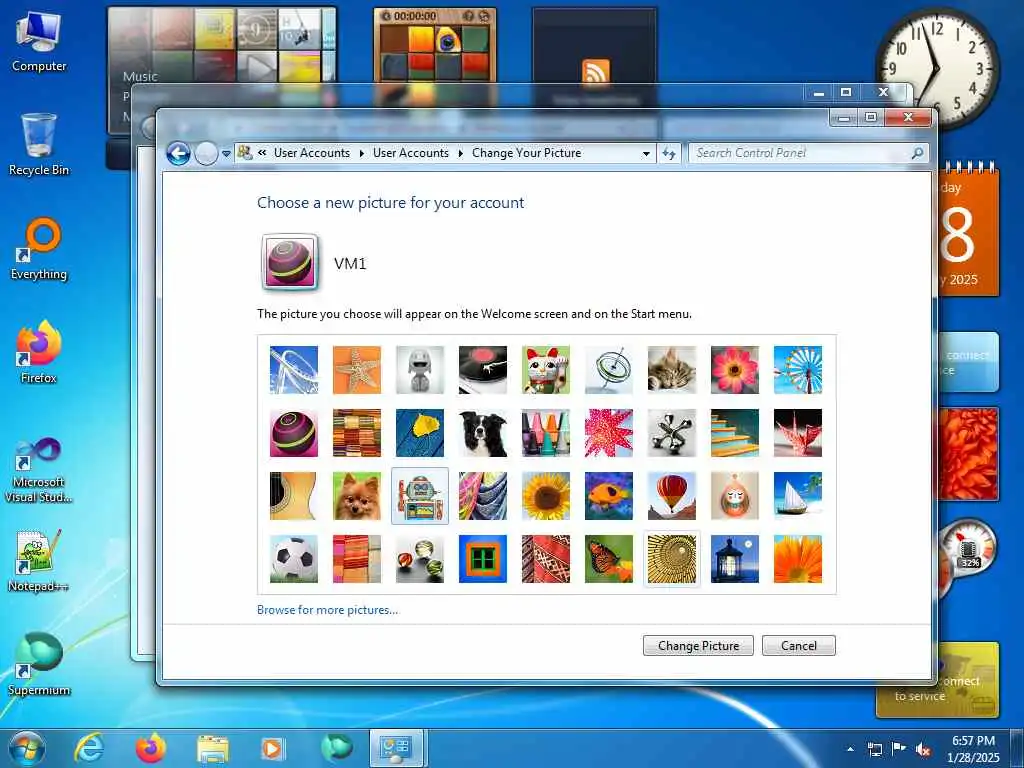The width and height of the screenshot is (1024, 768).
Task: Open Windows Media Player taskbar icon
Action: [x=273, y=748]
